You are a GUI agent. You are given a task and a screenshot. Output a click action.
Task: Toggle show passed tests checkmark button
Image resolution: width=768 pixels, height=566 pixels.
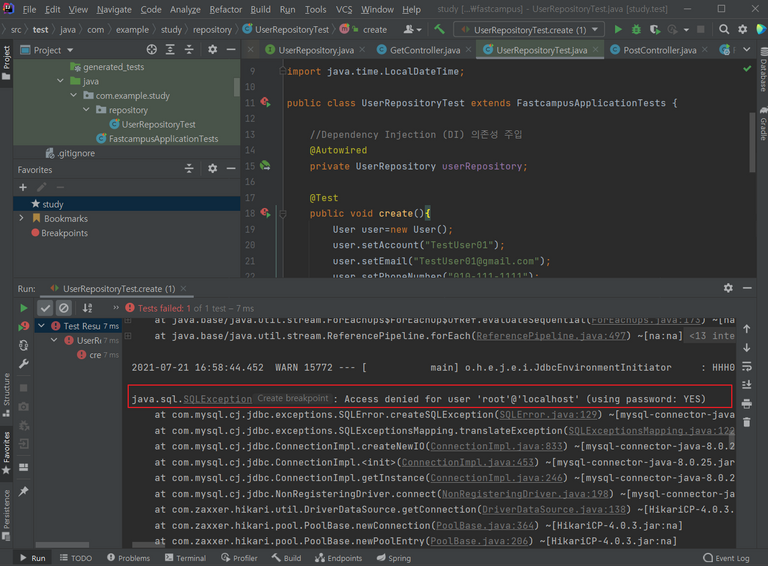[x=45, y=308]
